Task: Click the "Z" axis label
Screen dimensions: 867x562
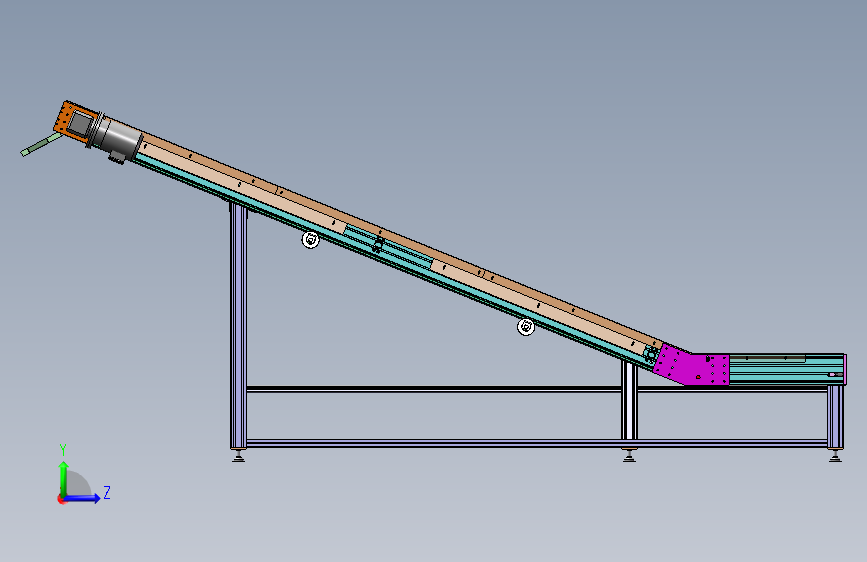Action: (x=107, y=492)
